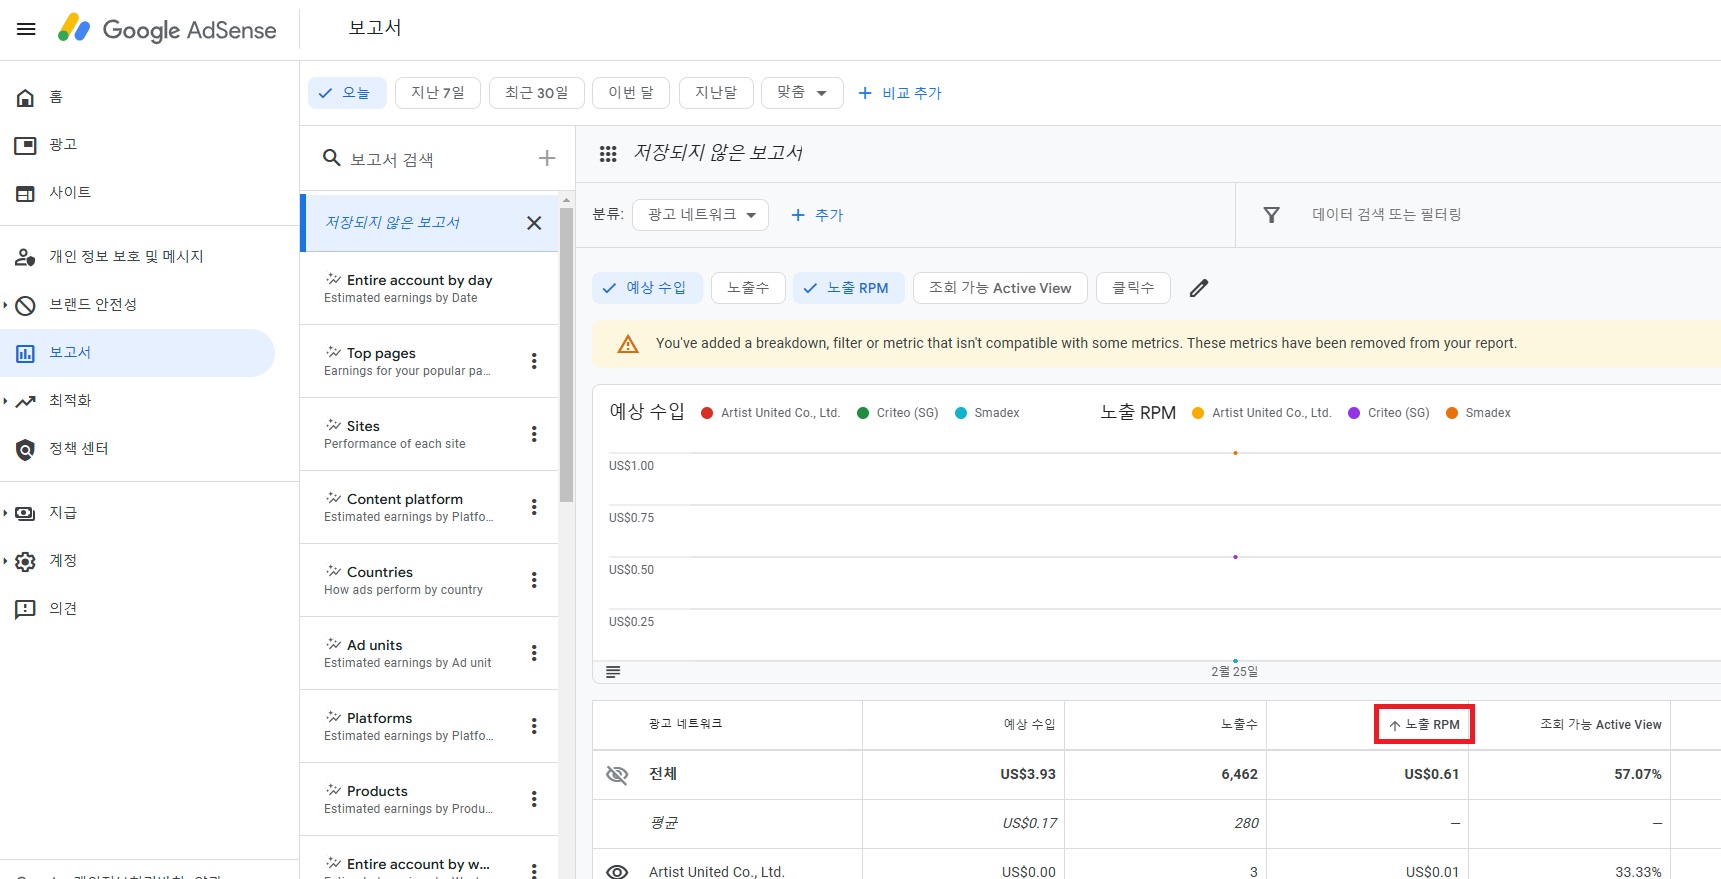The width and height of the screenshot is (1721, 879).
Task: Click red Artist United legend dot
Action: click(707, 413)
